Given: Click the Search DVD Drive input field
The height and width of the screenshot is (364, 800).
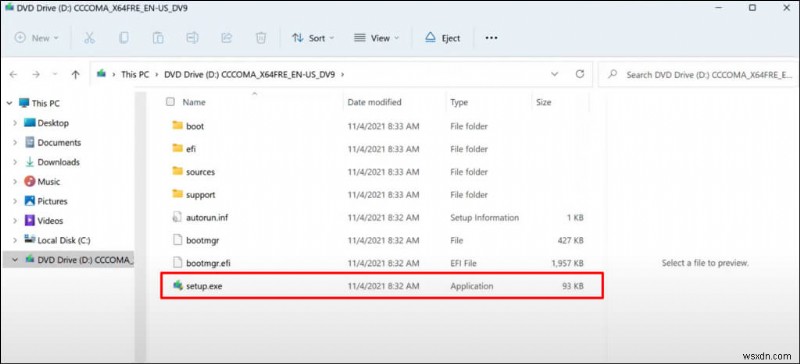Looking at the screenshot, I should pos(697,75).
